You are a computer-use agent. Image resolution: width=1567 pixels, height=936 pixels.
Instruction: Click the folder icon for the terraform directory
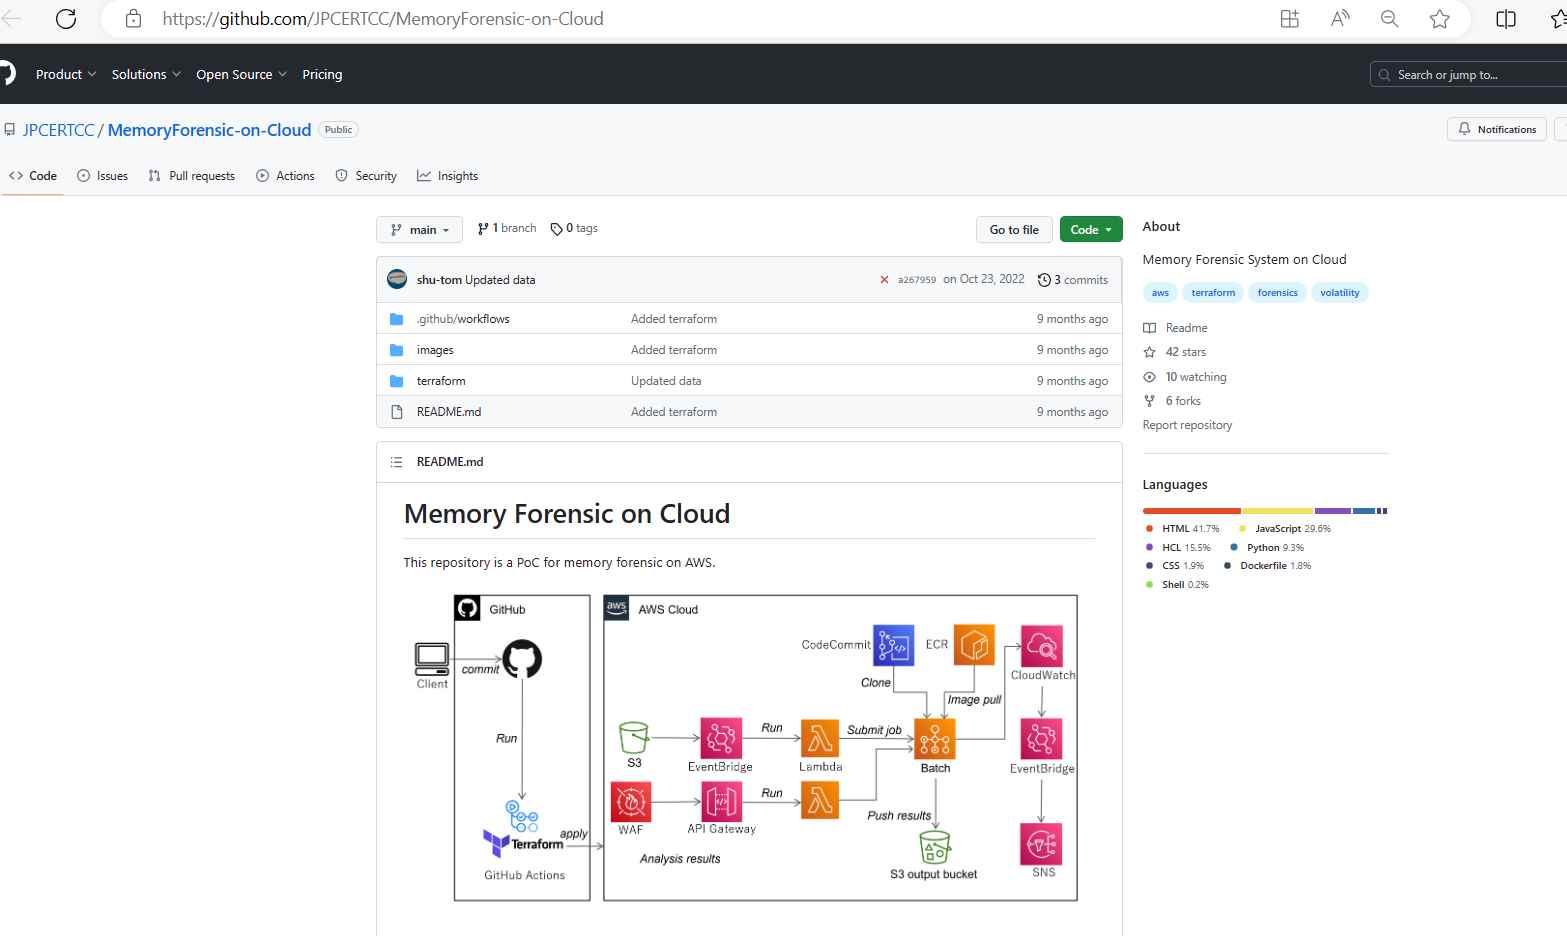pos(396,380)
